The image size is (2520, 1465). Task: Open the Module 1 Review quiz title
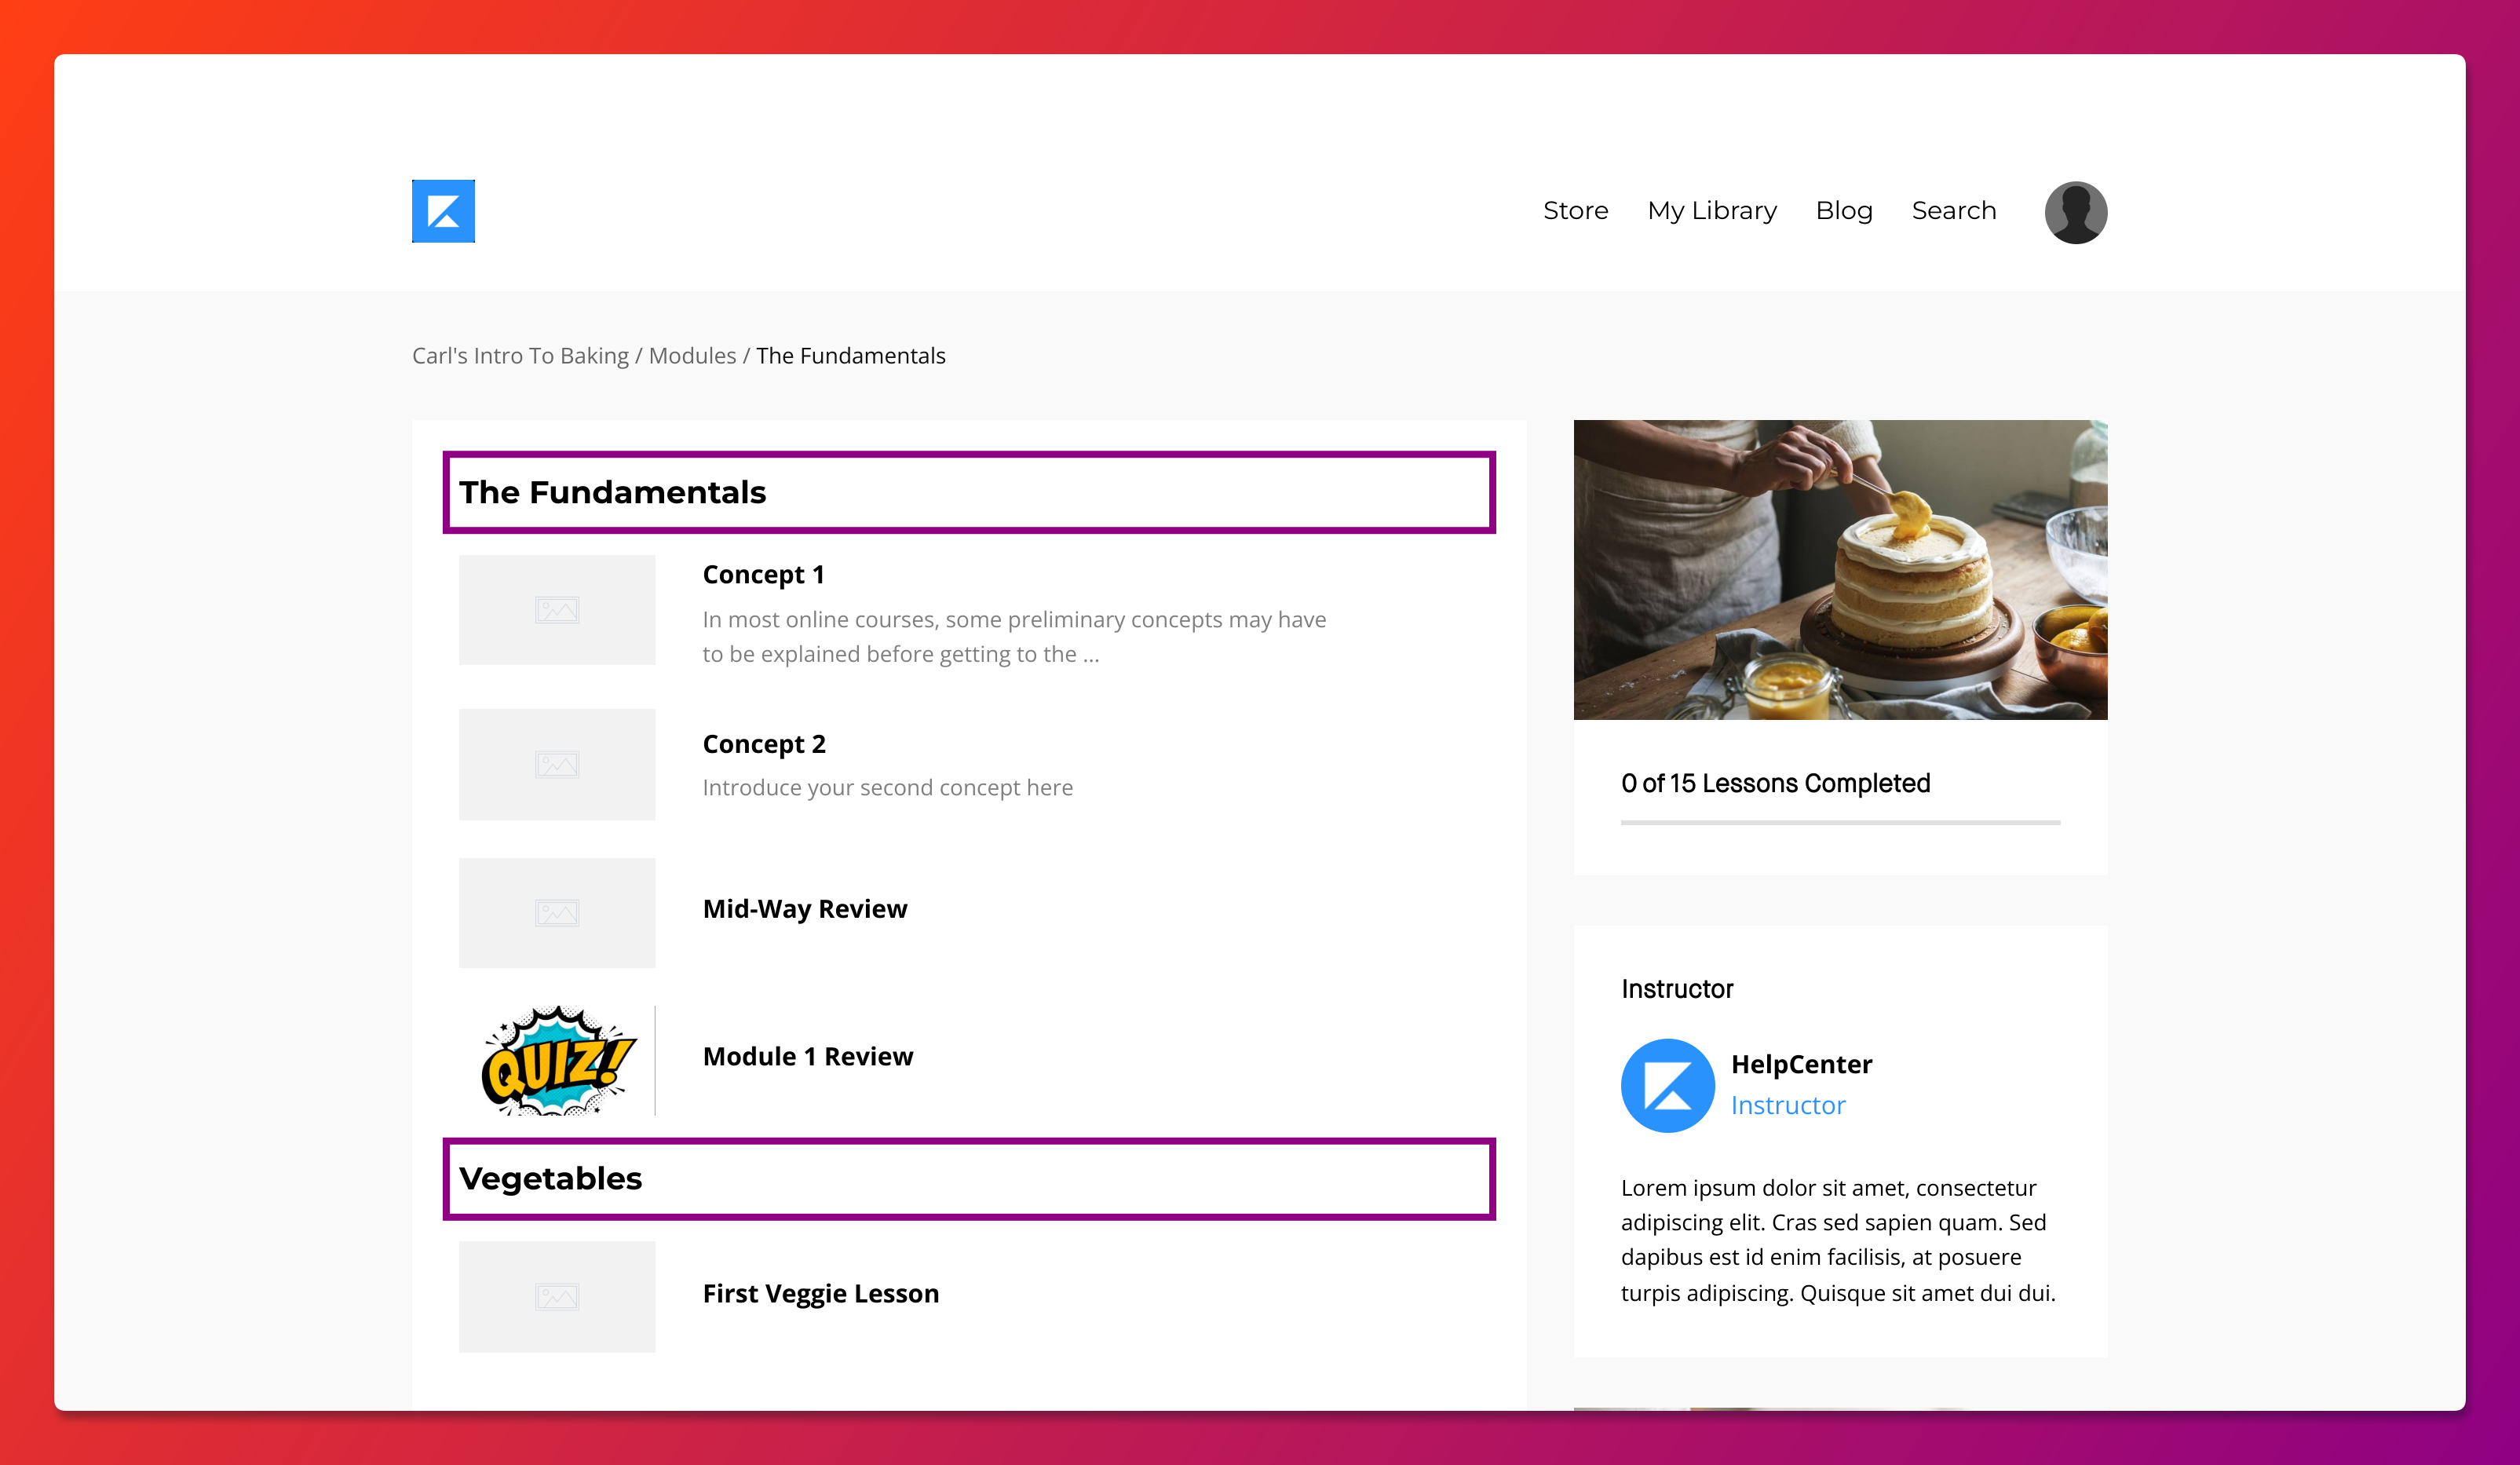point(808,1057)
